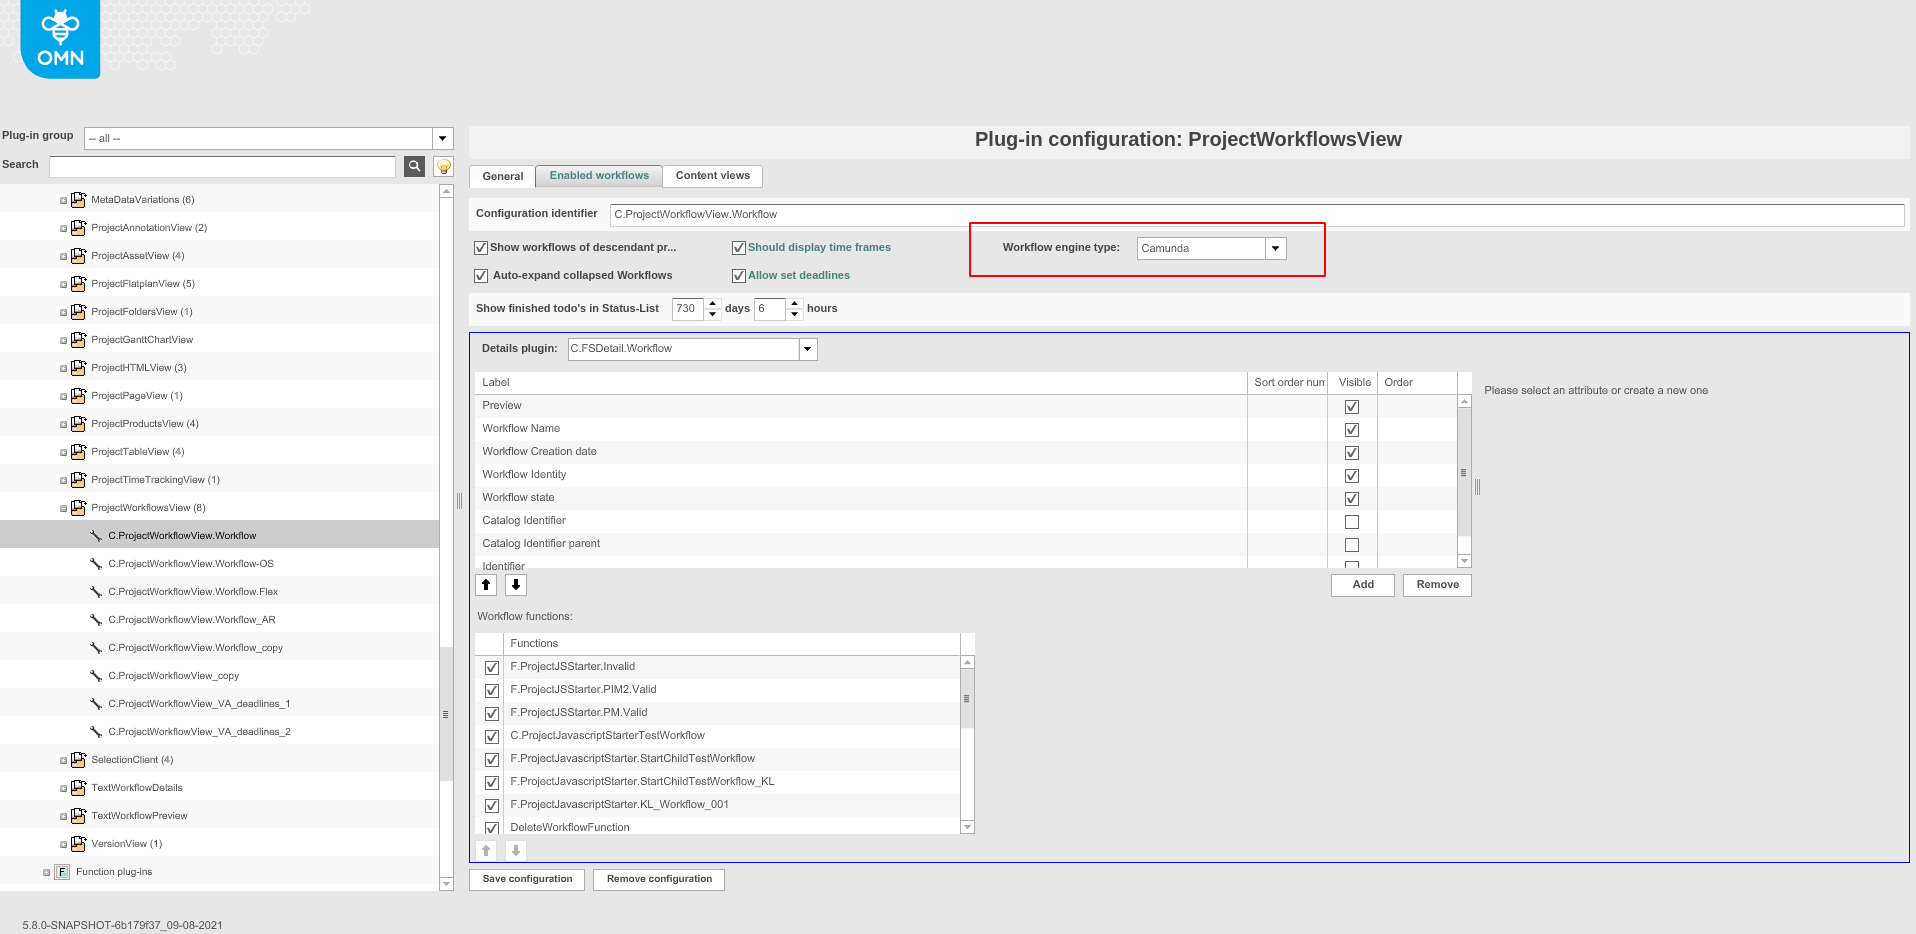This screenshot has height=934, width=1916.
Task: Click the Remove configuration button
Action: pyautogui.click(x=659, y=879)
